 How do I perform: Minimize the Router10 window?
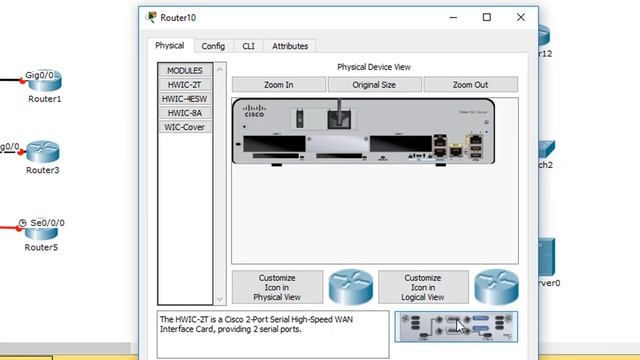[x=453, y=18]
